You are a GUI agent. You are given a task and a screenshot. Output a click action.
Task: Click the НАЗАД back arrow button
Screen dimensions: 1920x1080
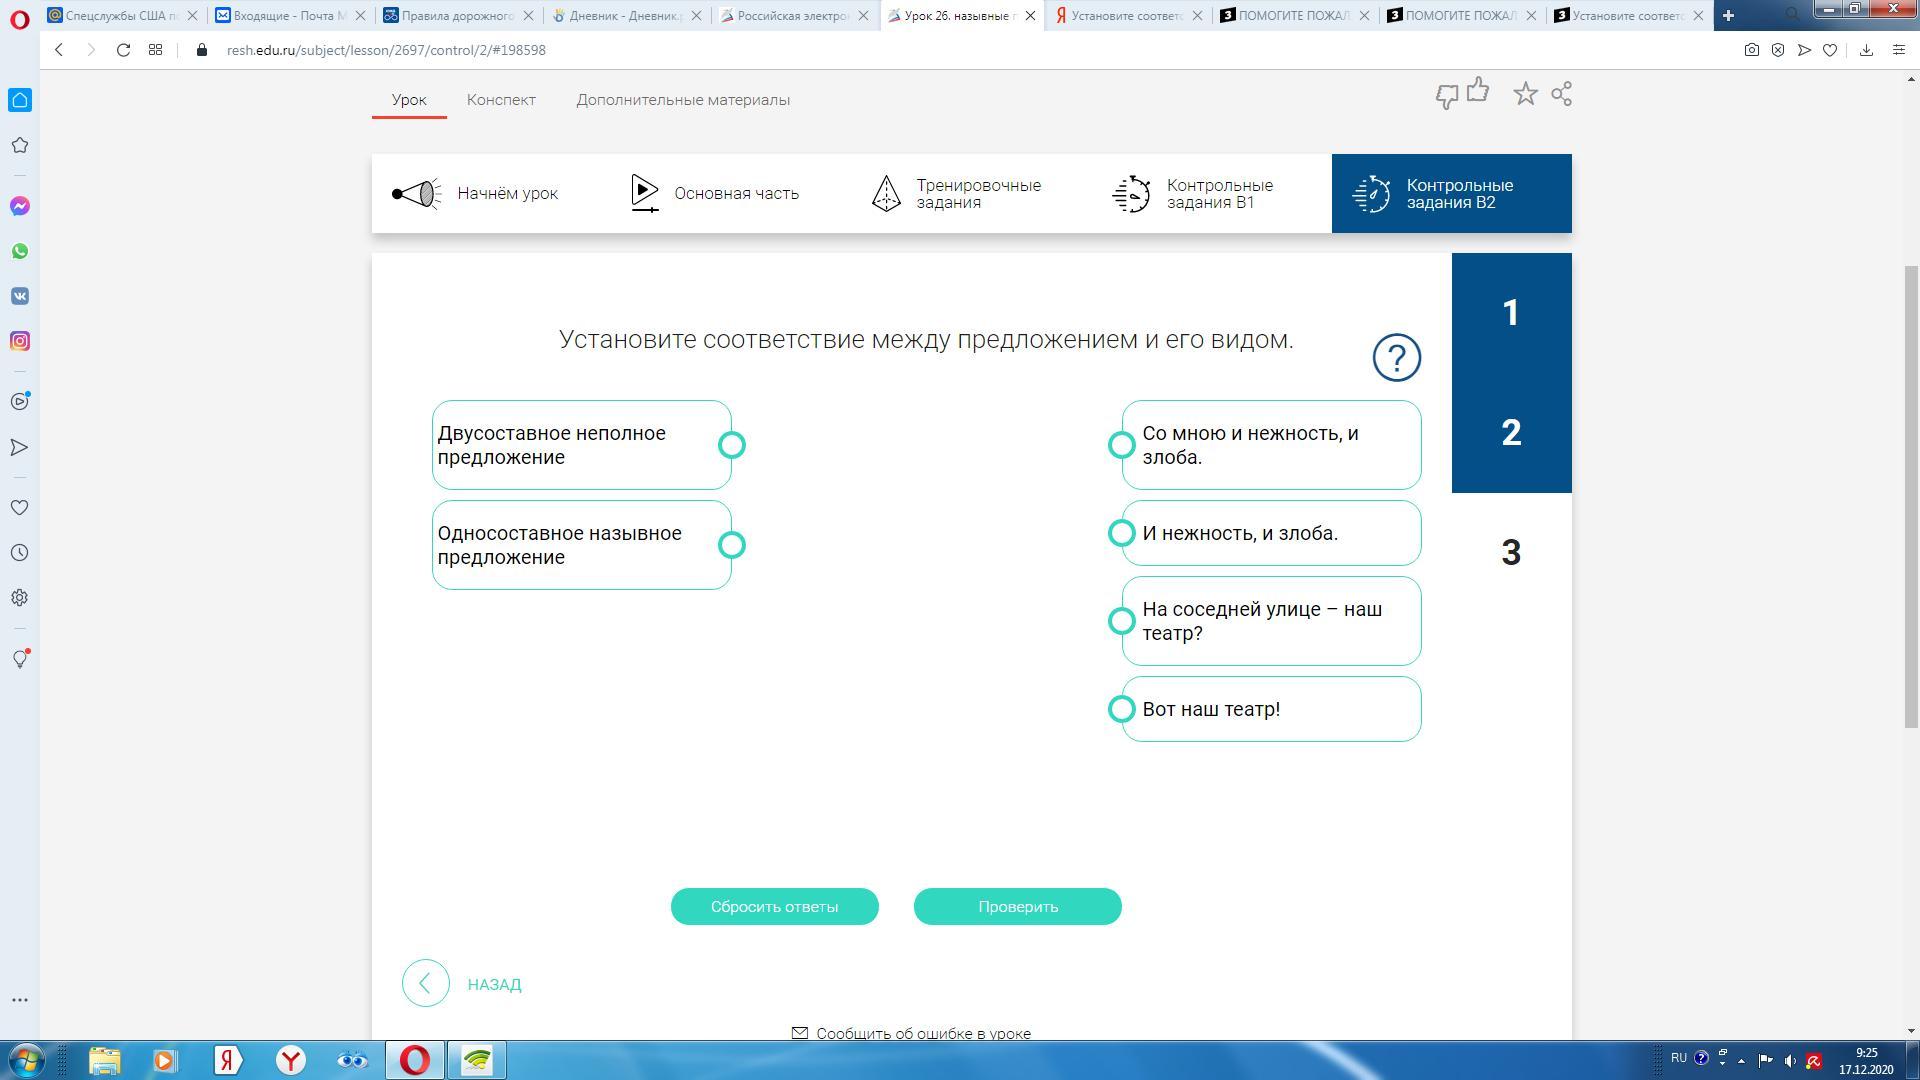(x=426, y=983)
